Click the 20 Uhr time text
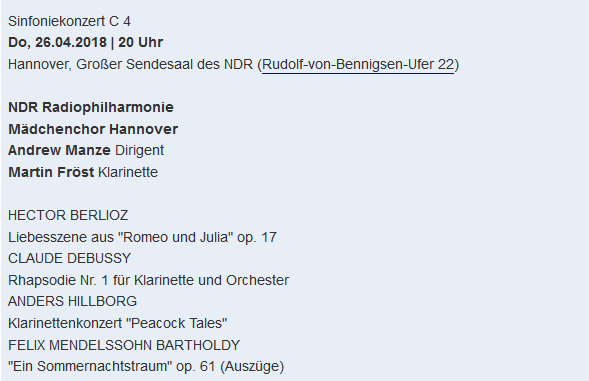Viewport: 589px width, 381px height. pyautogui.click(x=140, y=42)
